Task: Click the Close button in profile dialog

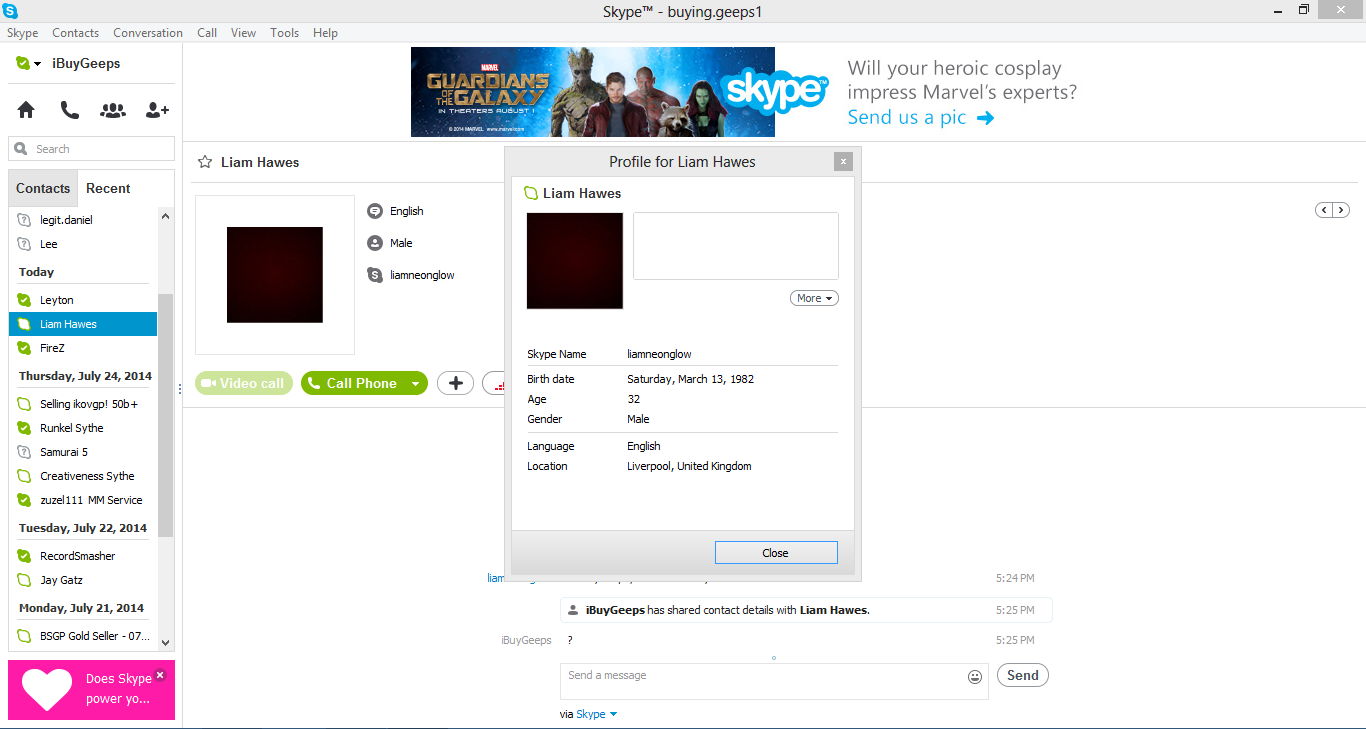Action: point(776,553)
